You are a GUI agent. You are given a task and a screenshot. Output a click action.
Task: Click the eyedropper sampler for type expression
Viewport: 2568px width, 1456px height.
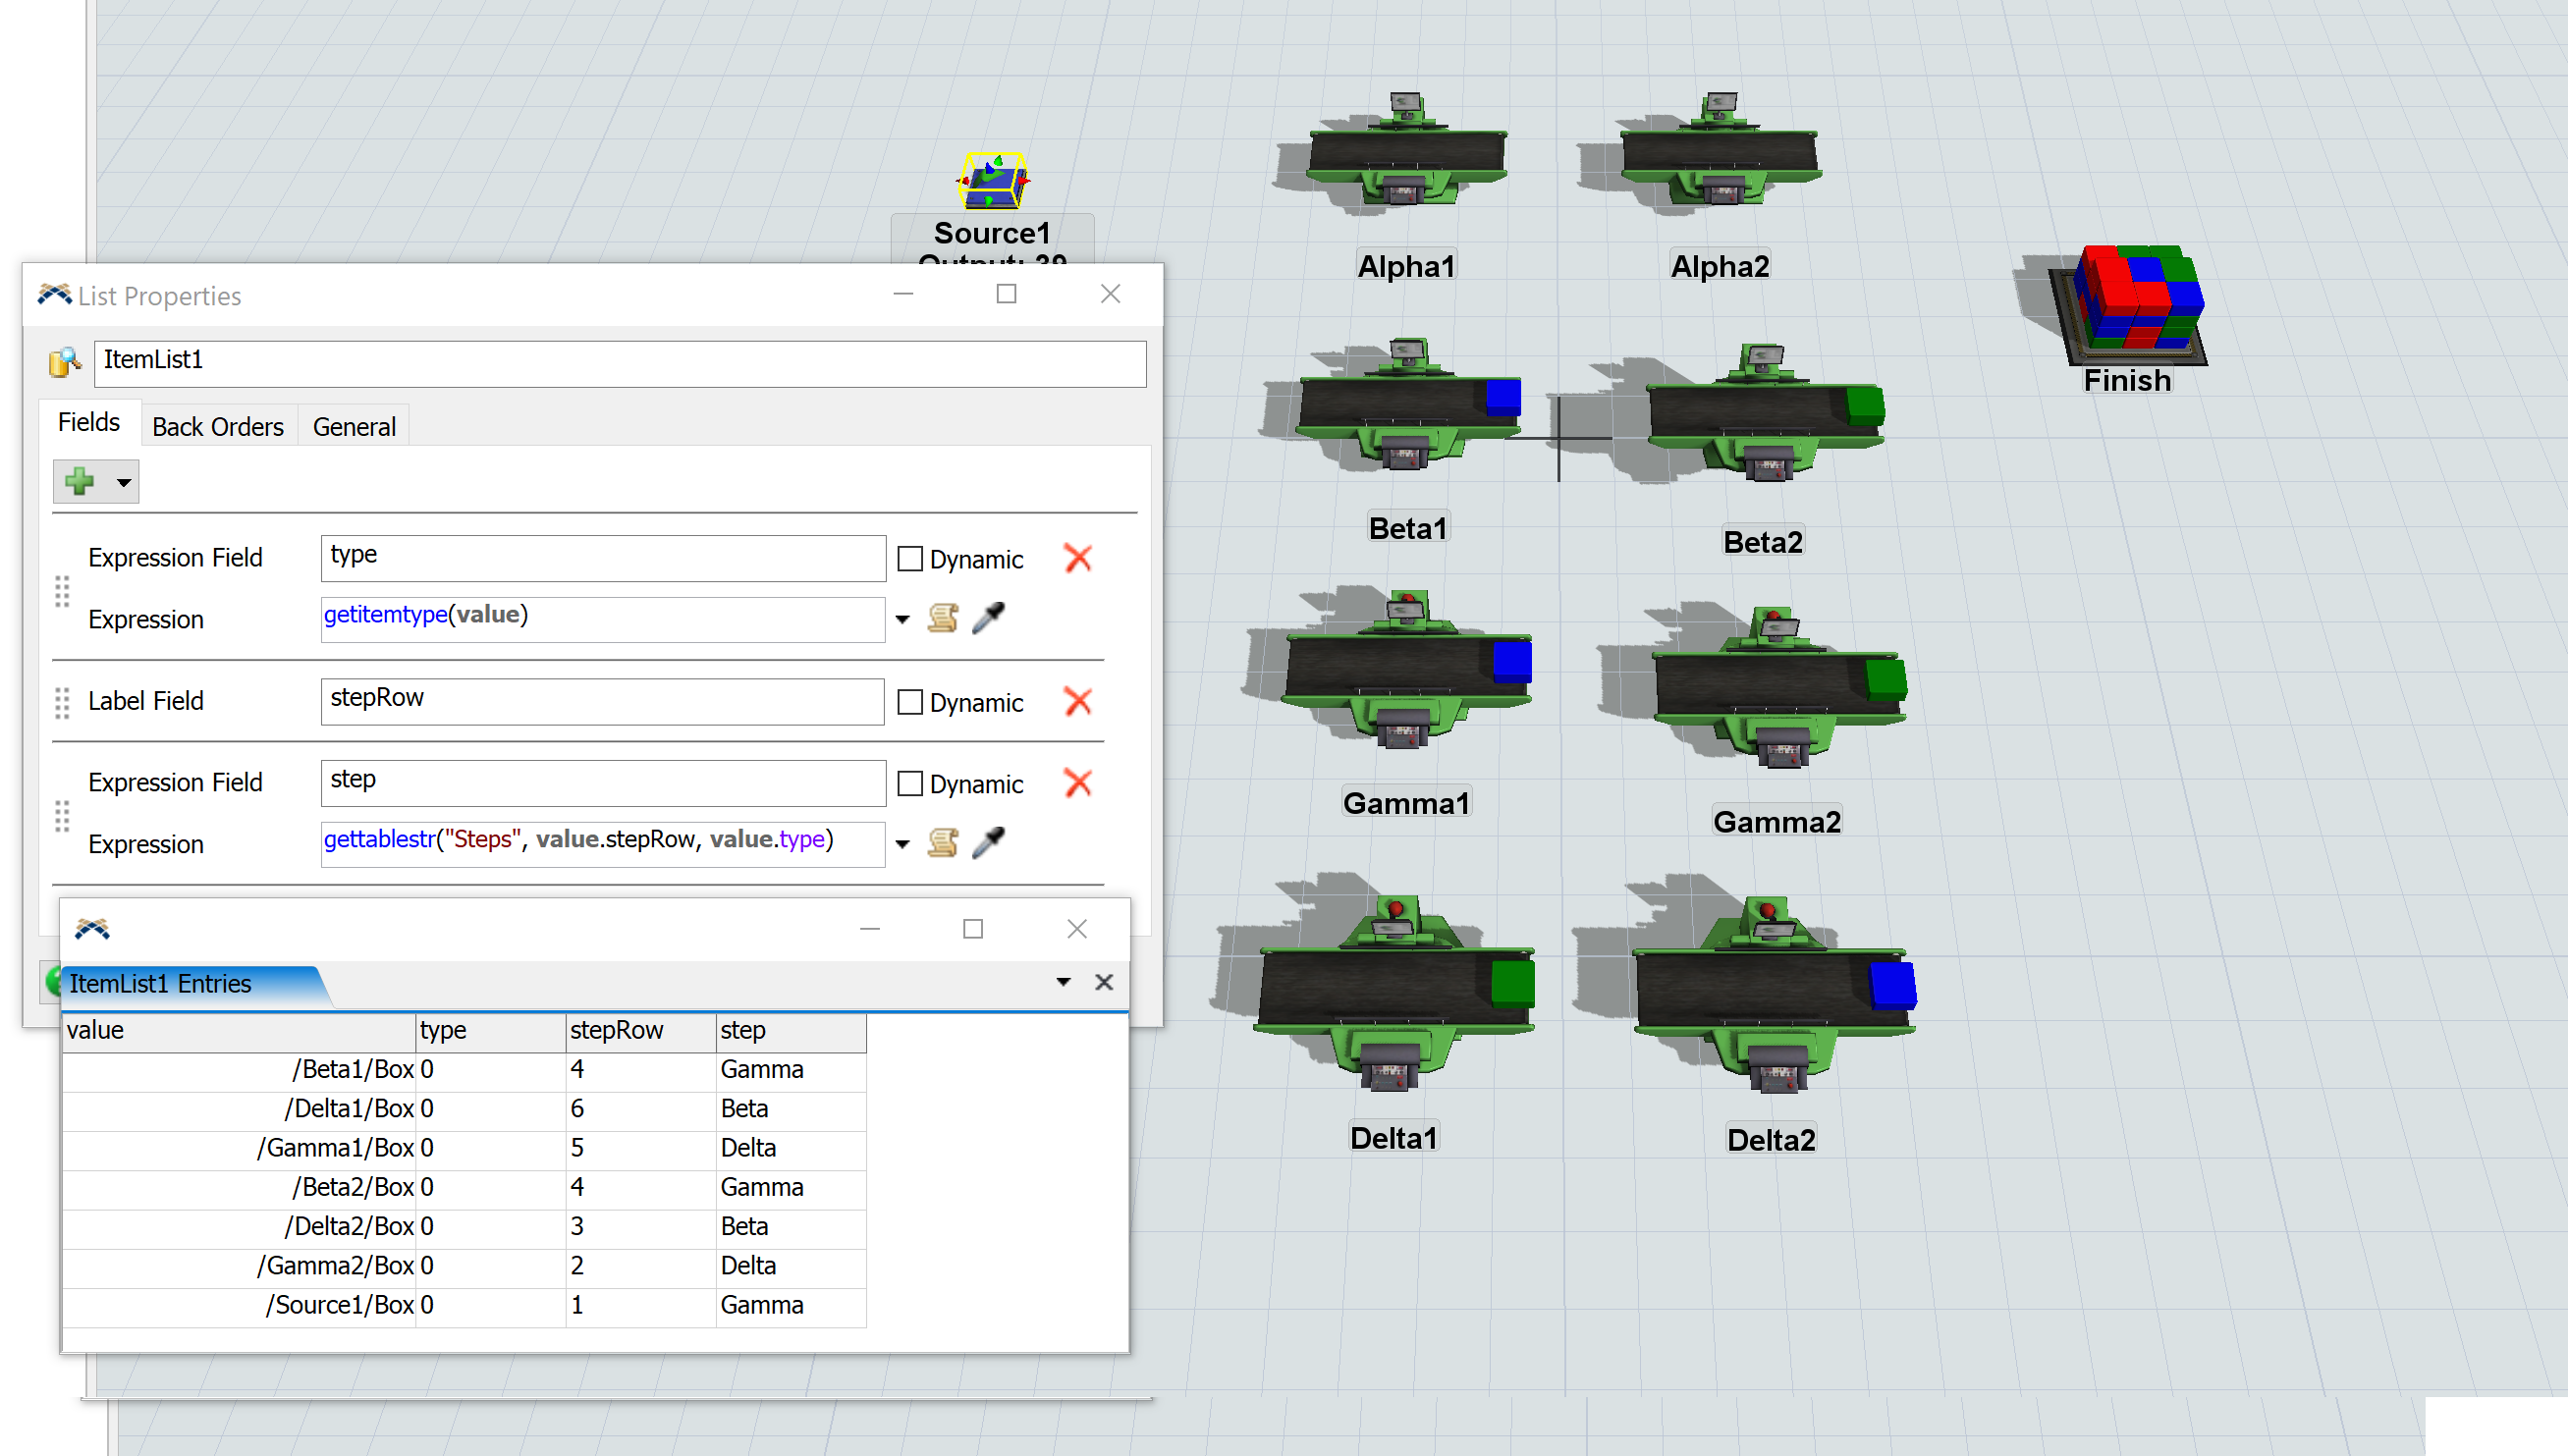tap(988, 618)
